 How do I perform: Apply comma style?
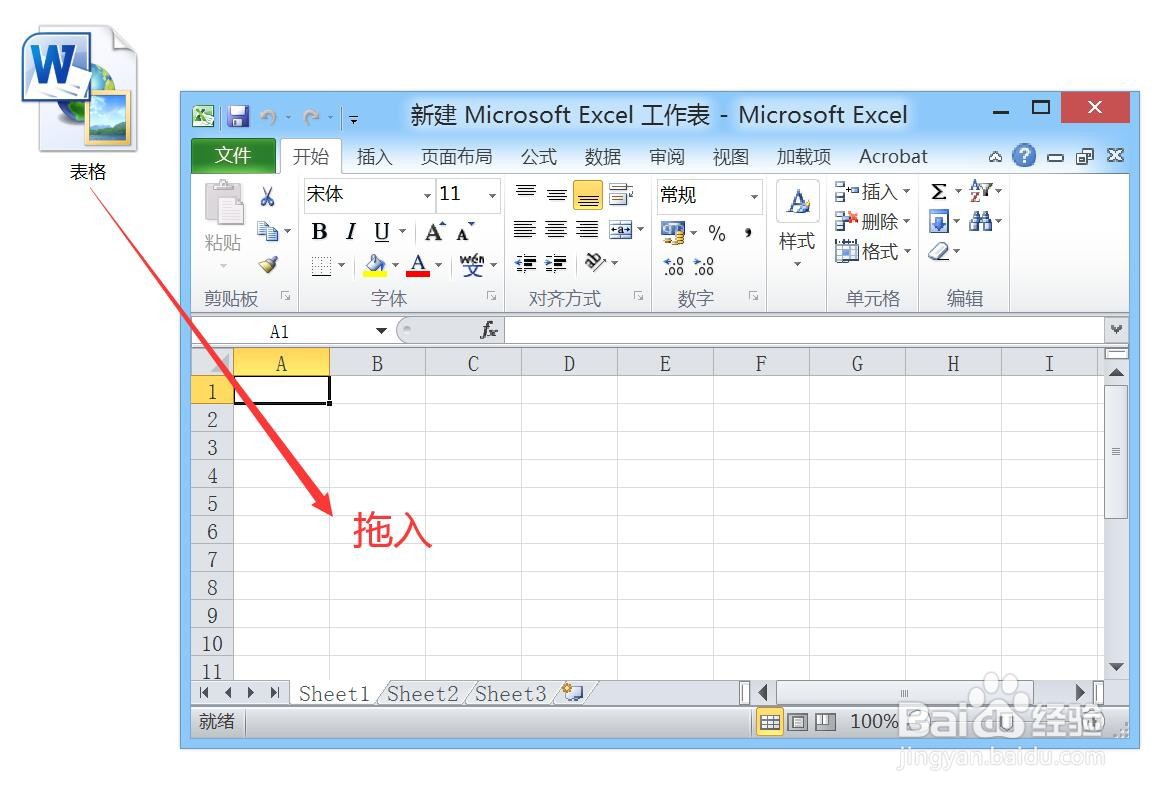[x=747, y=233]
